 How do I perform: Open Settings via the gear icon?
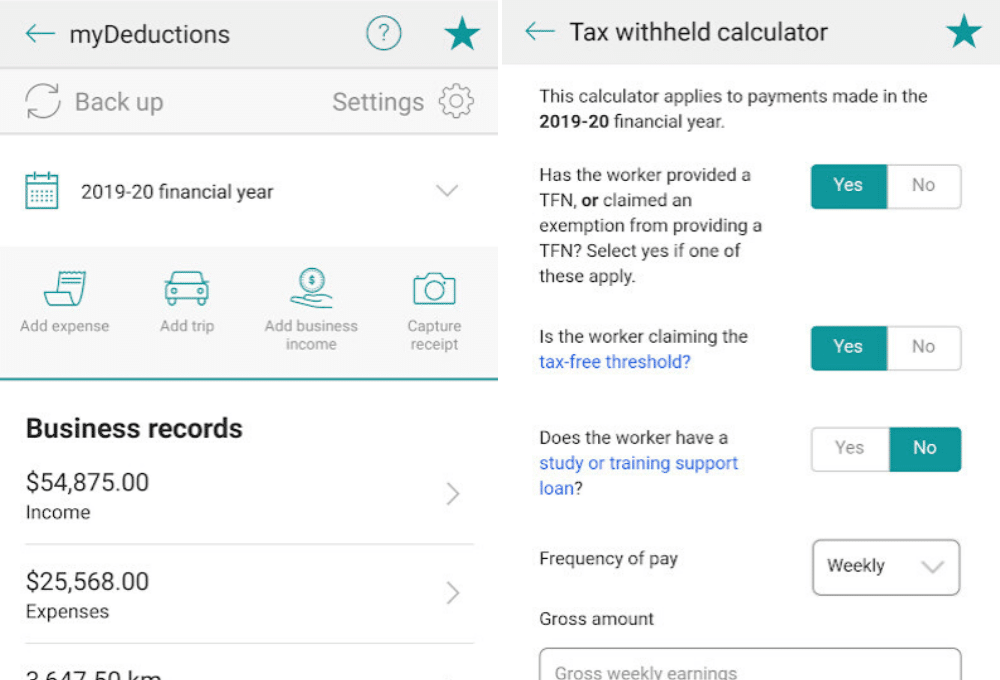tap(456, 101)
